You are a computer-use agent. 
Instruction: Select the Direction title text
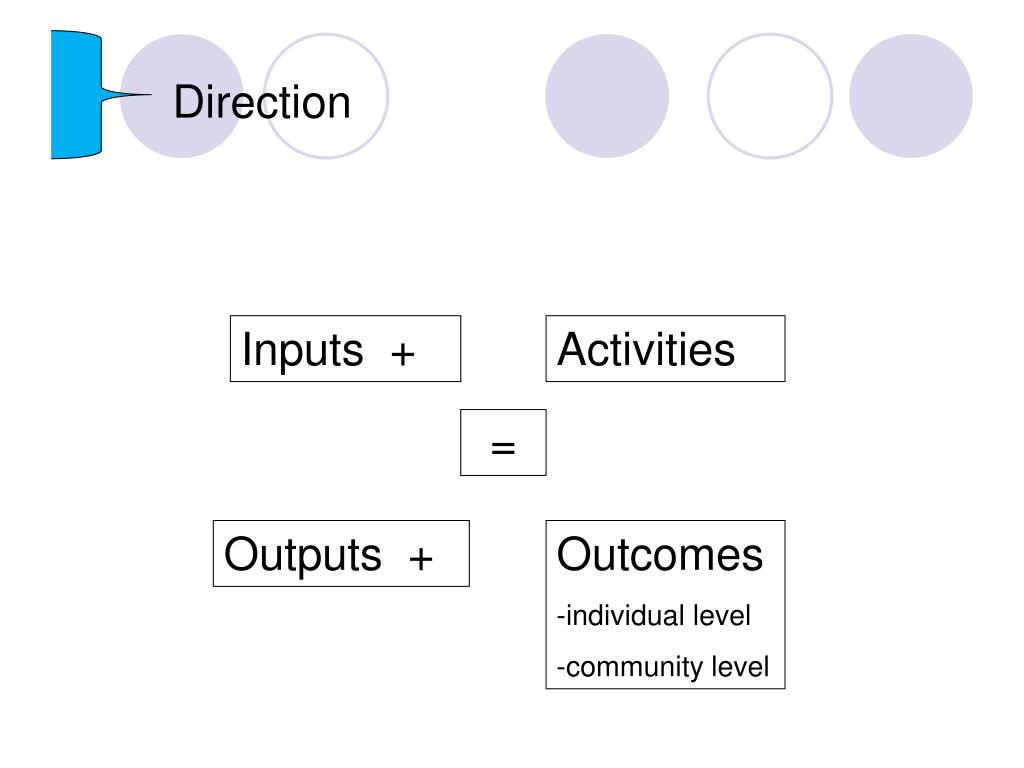click(x=262, y=102)
